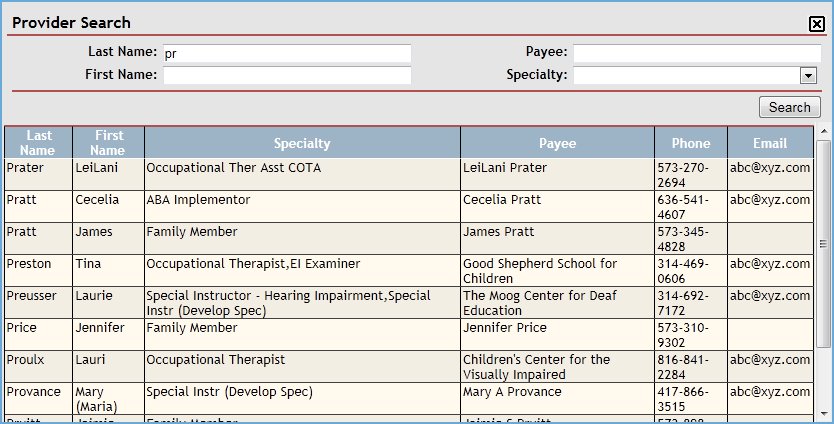Click the First Name column header
The height and width of the screenshot is (424, 834).
(109, 142)
